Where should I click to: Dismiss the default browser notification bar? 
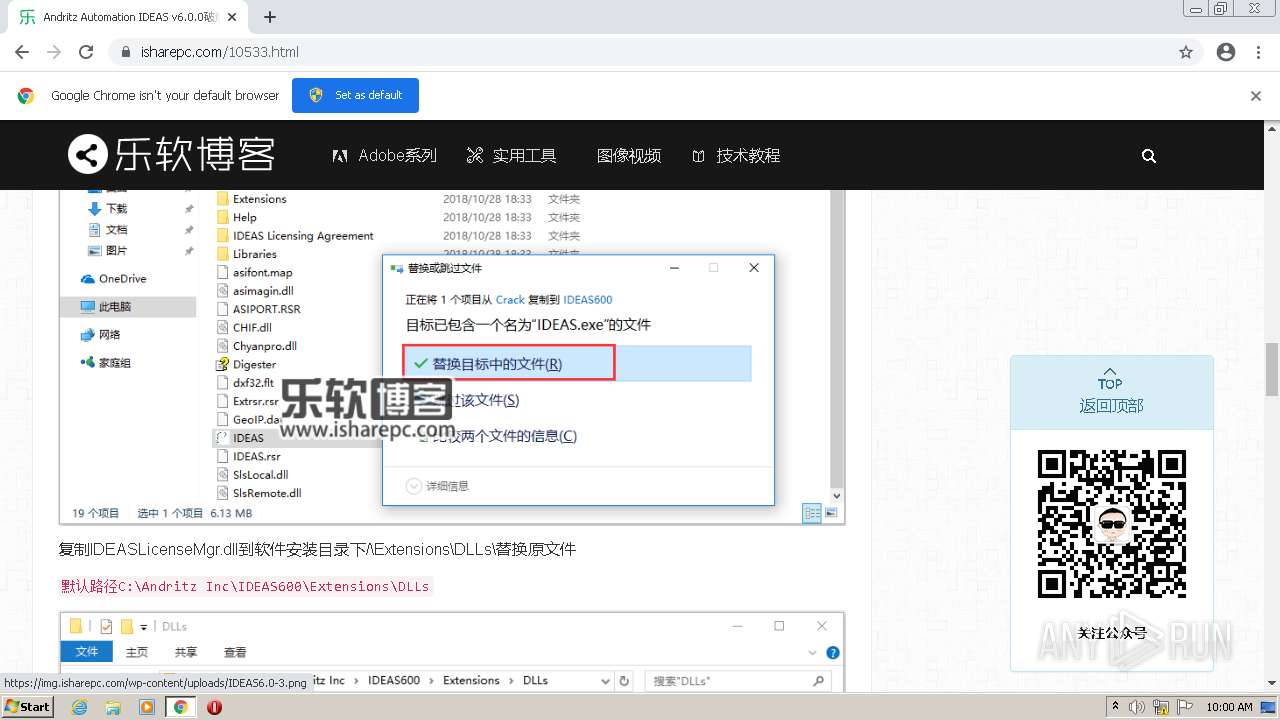point(1256,96)
